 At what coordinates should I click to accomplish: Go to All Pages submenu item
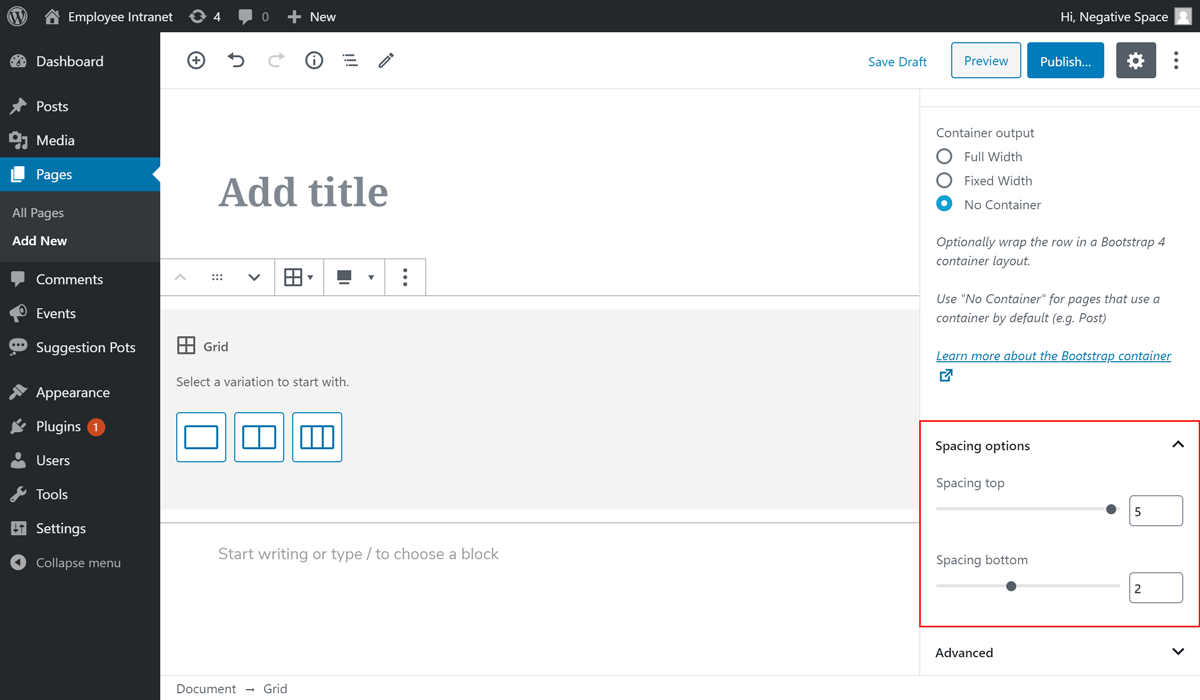[x=38, y=213]
